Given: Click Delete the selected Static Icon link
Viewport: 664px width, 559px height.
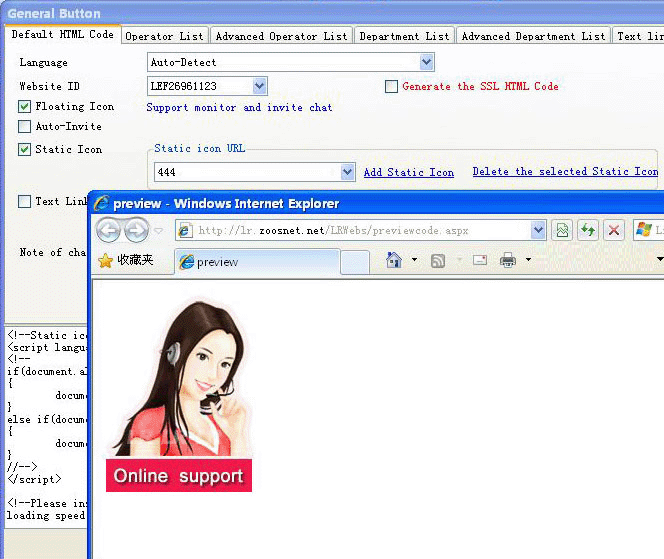Looking at the screenshot, I should coord(565,172).
